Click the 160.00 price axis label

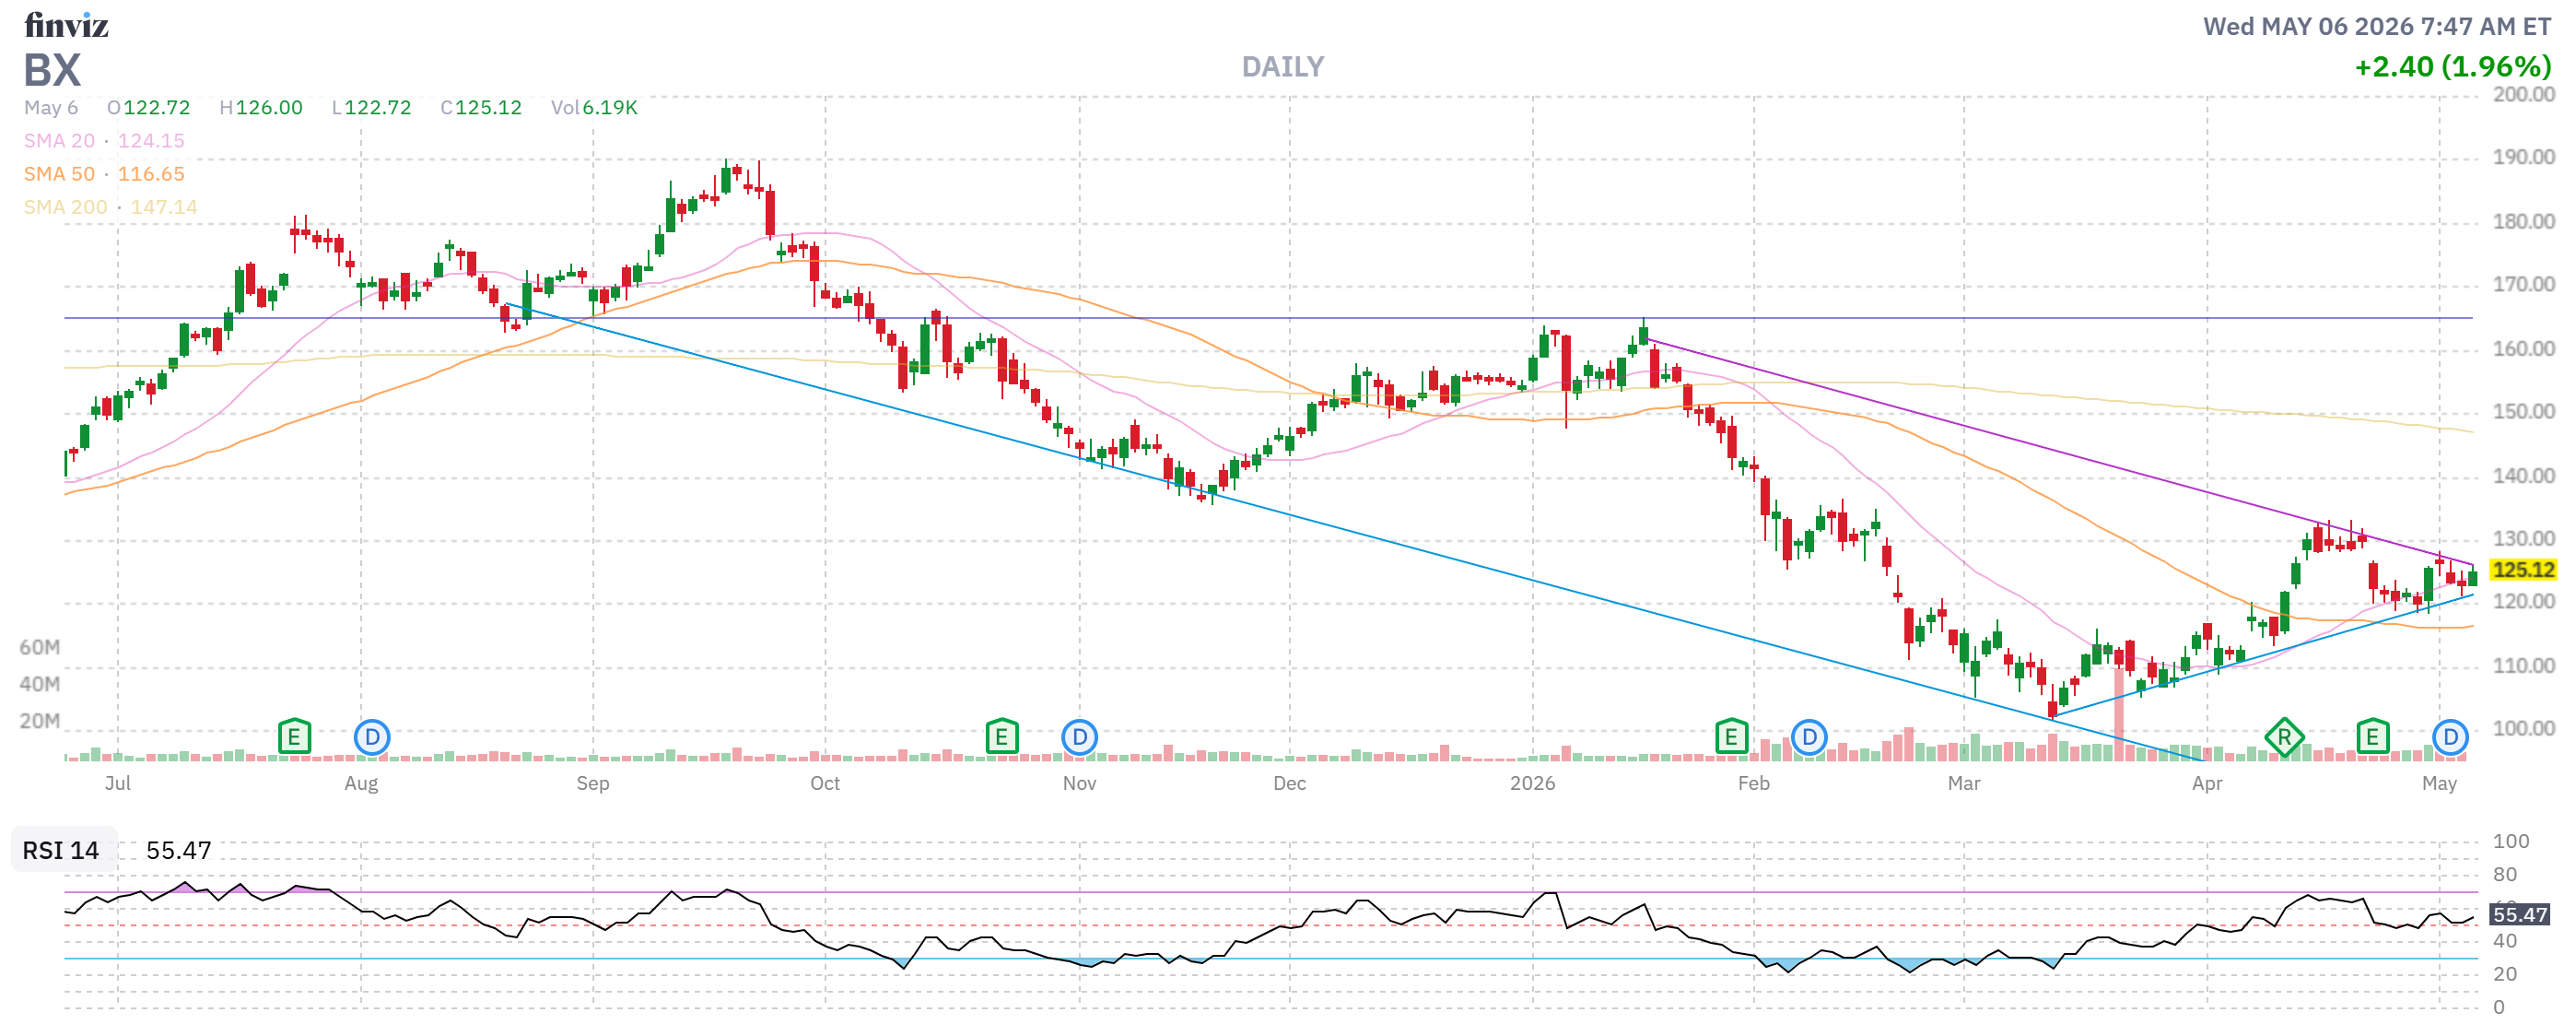tap(2523, 348)
